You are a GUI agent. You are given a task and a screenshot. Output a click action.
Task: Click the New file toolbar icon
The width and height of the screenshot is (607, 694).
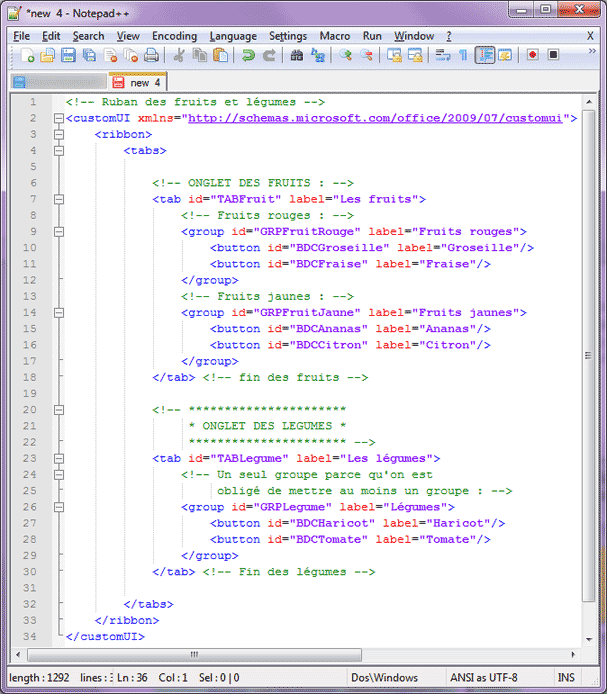pos(27,55)
